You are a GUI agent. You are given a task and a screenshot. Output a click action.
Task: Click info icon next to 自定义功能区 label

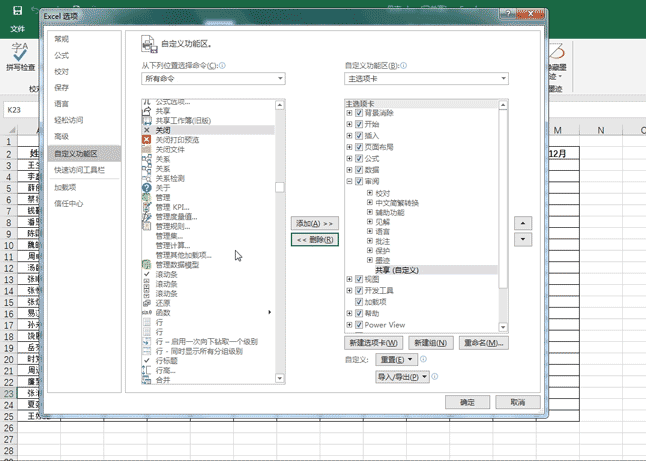tap(404, 66)
